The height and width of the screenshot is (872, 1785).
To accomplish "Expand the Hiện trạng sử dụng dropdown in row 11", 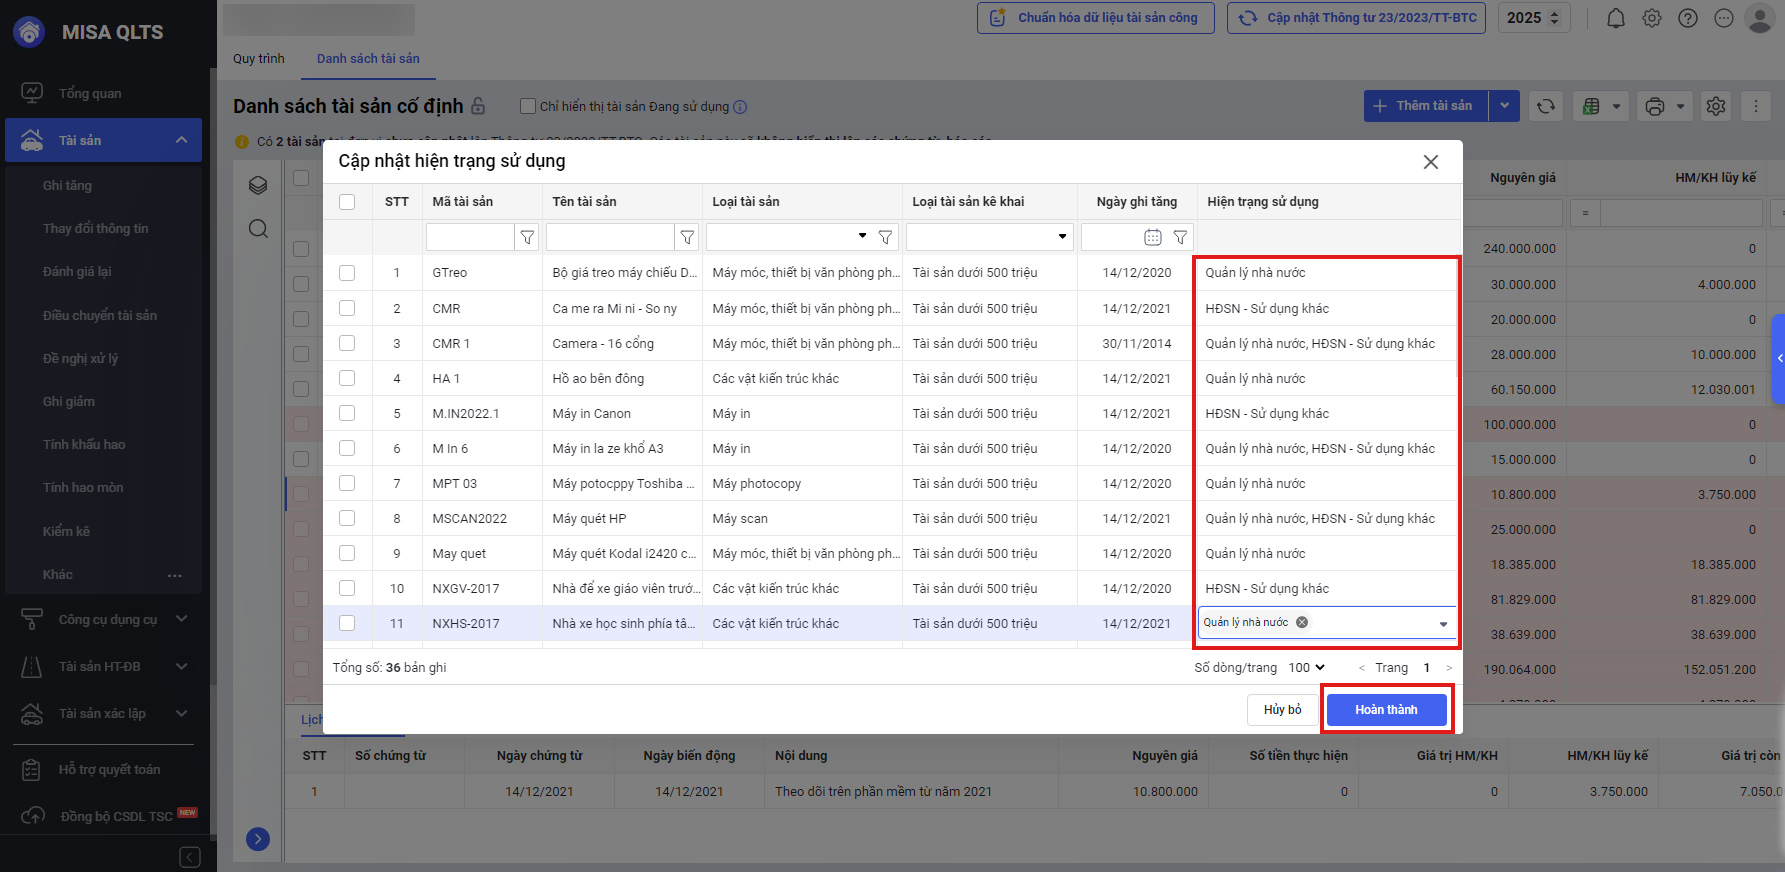I will (1442, 623).
